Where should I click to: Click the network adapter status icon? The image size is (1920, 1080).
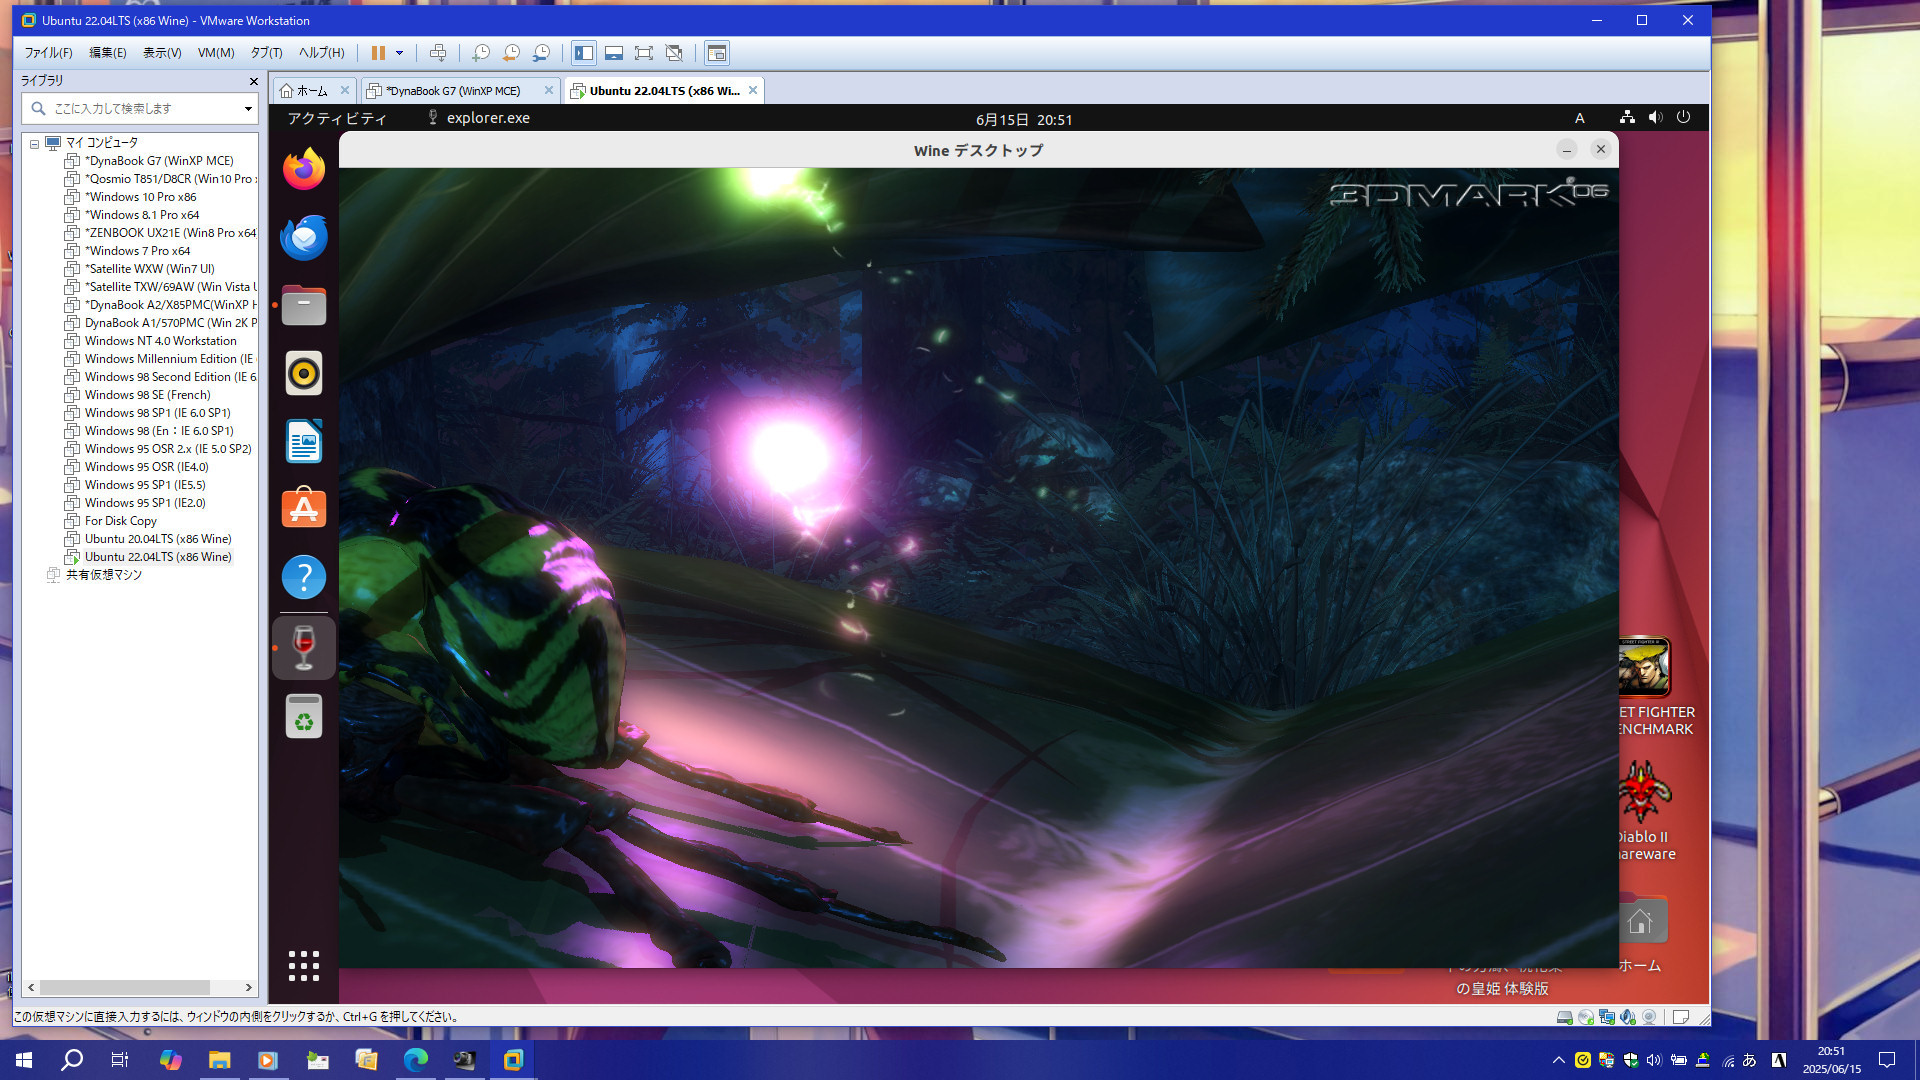click(x=1607, y=1017)
